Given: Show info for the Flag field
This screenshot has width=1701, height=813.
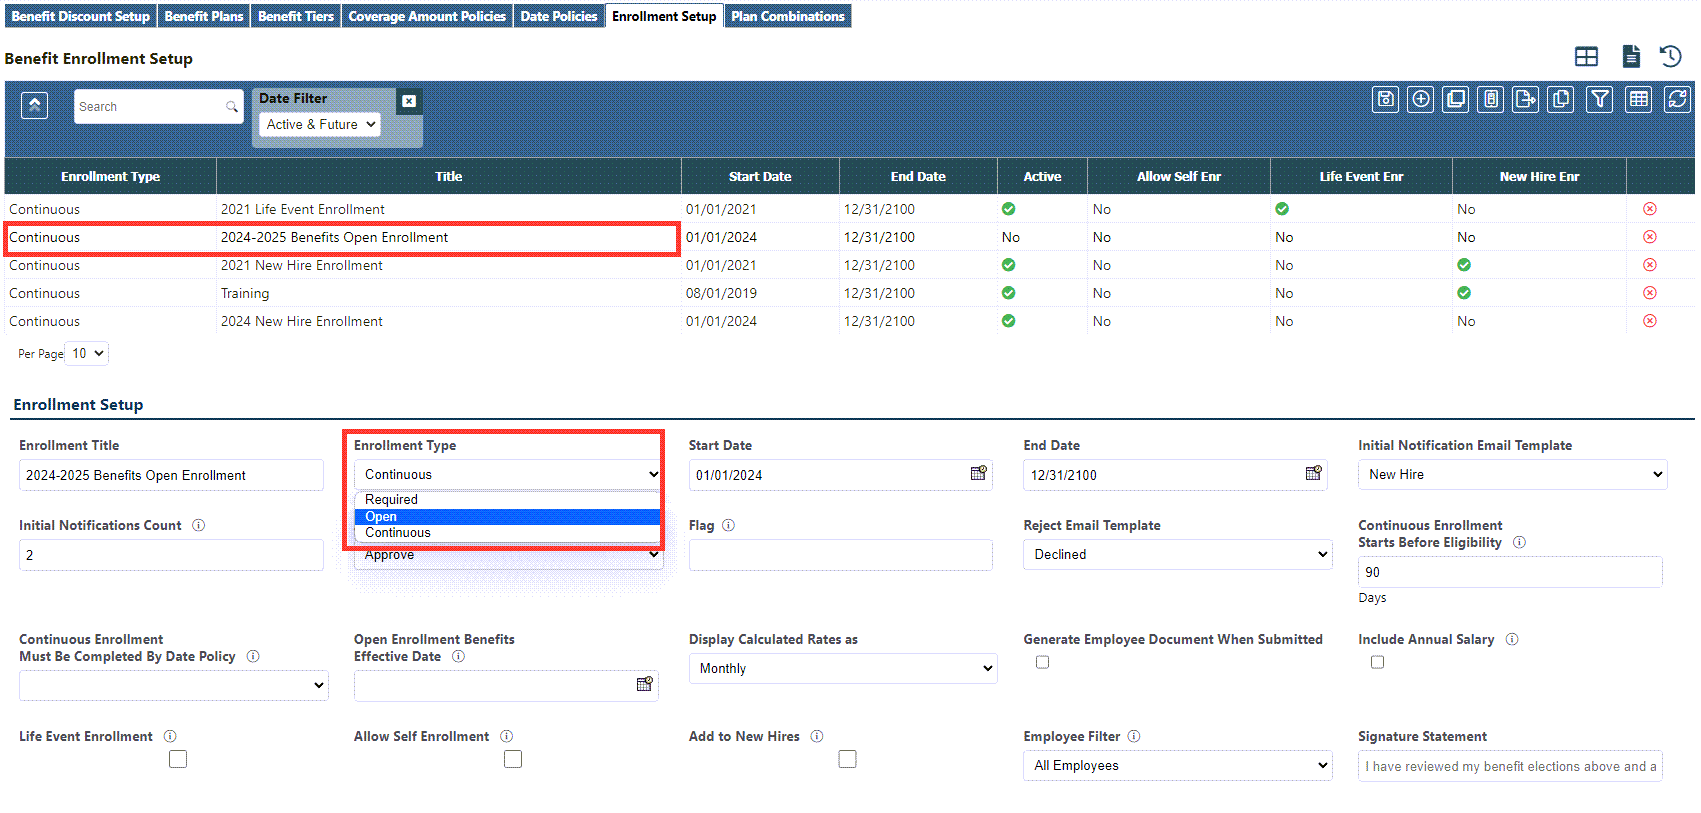Looking at the screenshot, I should 728,525.
